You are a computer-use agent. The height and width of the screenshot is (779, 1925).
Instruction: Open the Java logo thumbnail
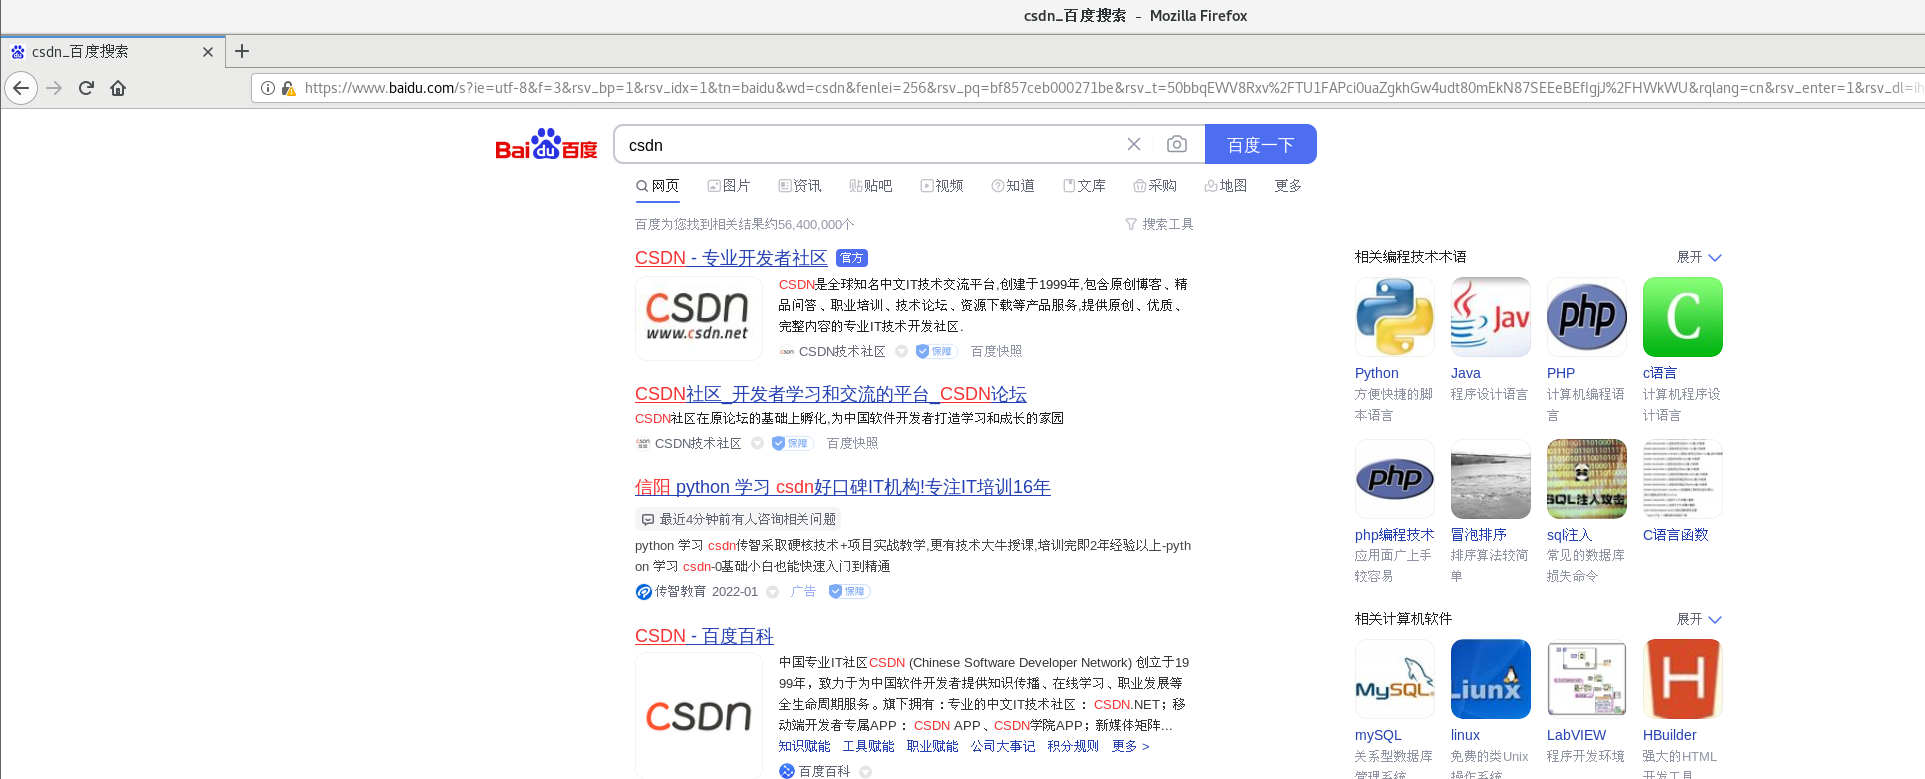click(x=1491, y=317)
